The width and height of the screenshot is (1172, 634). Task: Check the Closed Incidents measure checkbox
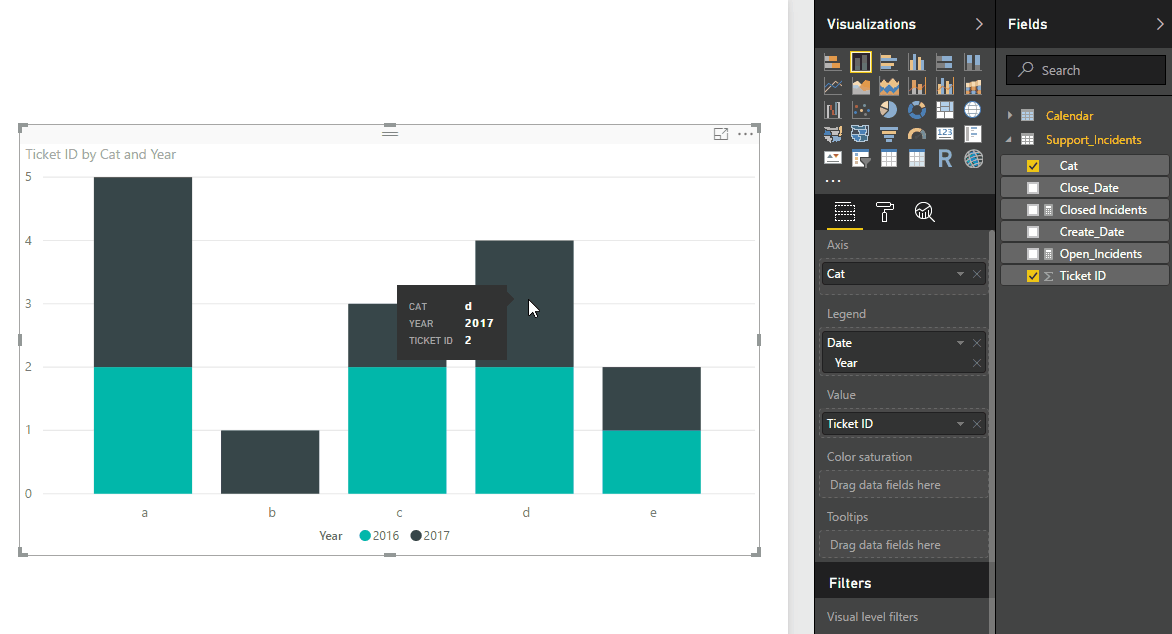click(x=1033, y=210)
